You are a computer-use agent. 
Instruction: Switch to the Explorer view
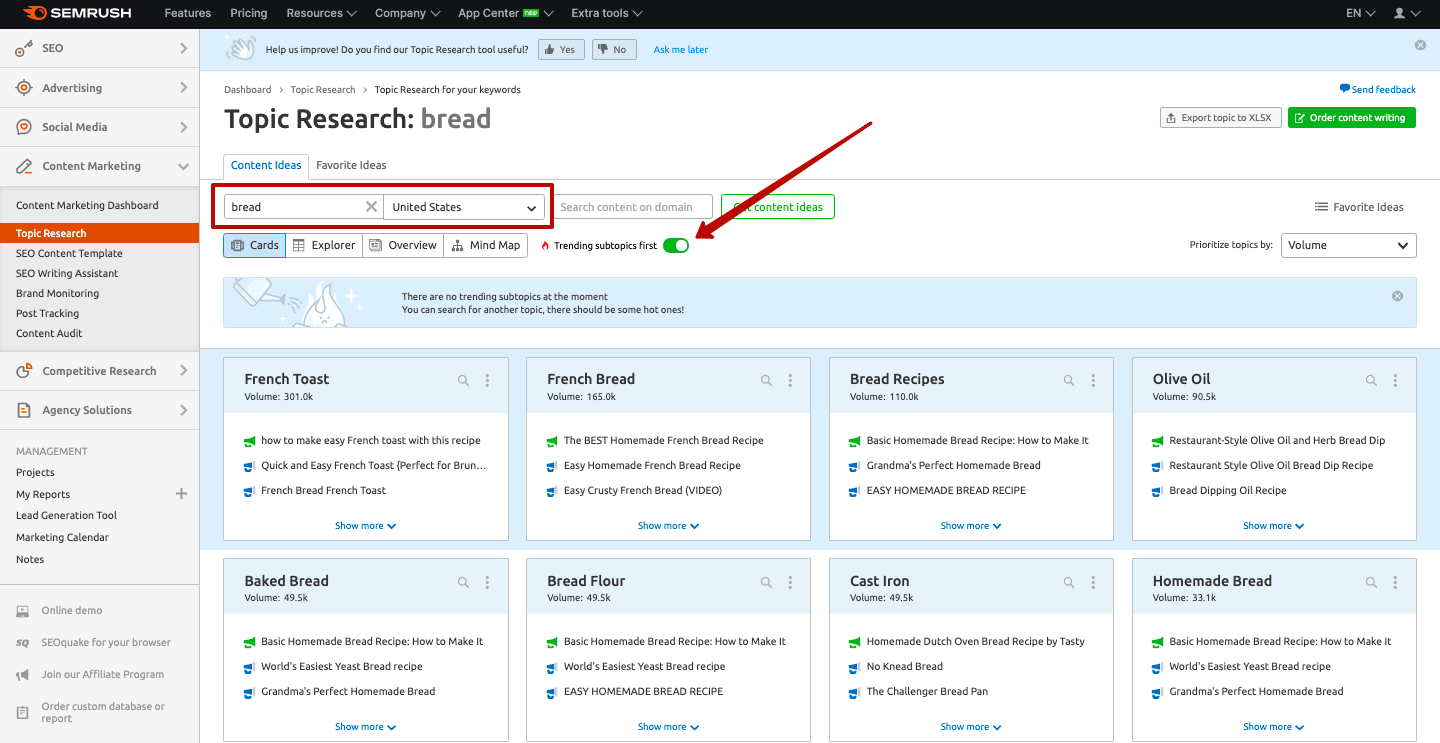pyautogui.click(x=324, y=245)
